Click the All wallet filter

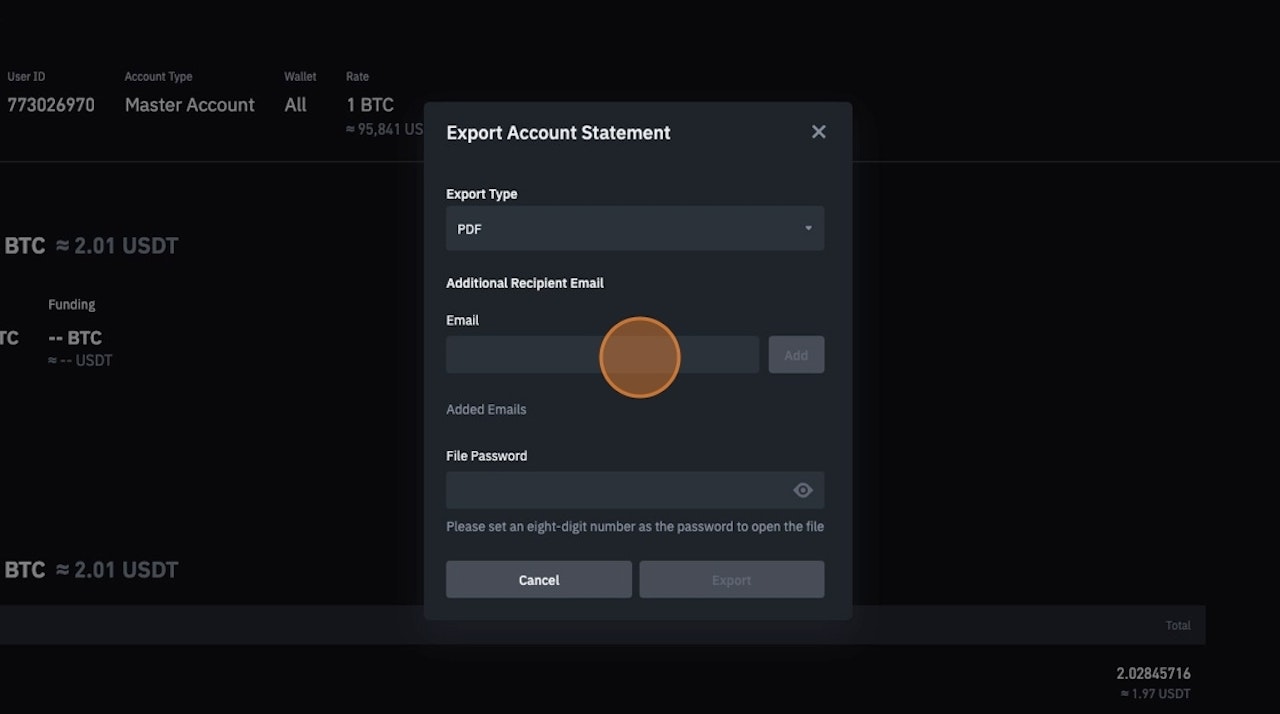pyautogui.click(x=294, y=104)
